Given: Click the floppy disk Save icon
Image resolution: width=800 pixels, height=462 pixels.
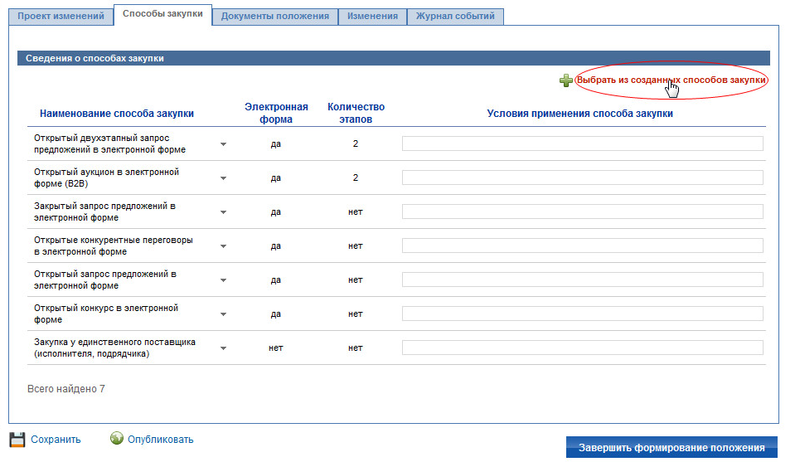Looking at the screenshot, I should point(17,439).
